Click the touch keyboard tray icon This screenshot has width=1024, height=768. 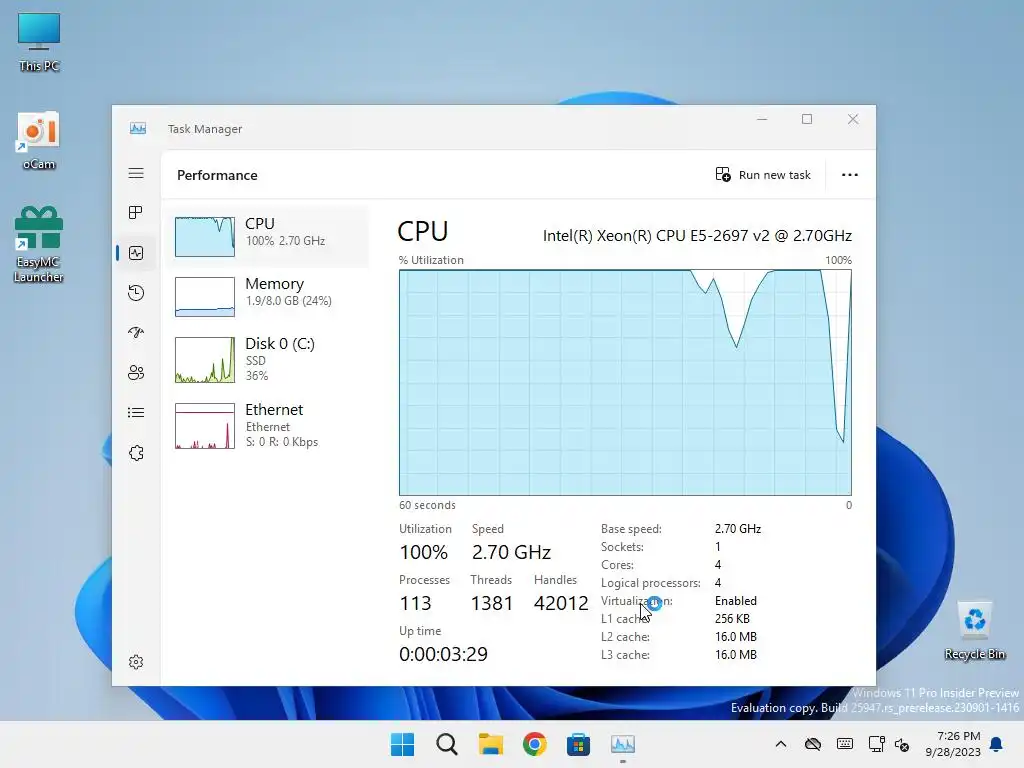point(844,744)
